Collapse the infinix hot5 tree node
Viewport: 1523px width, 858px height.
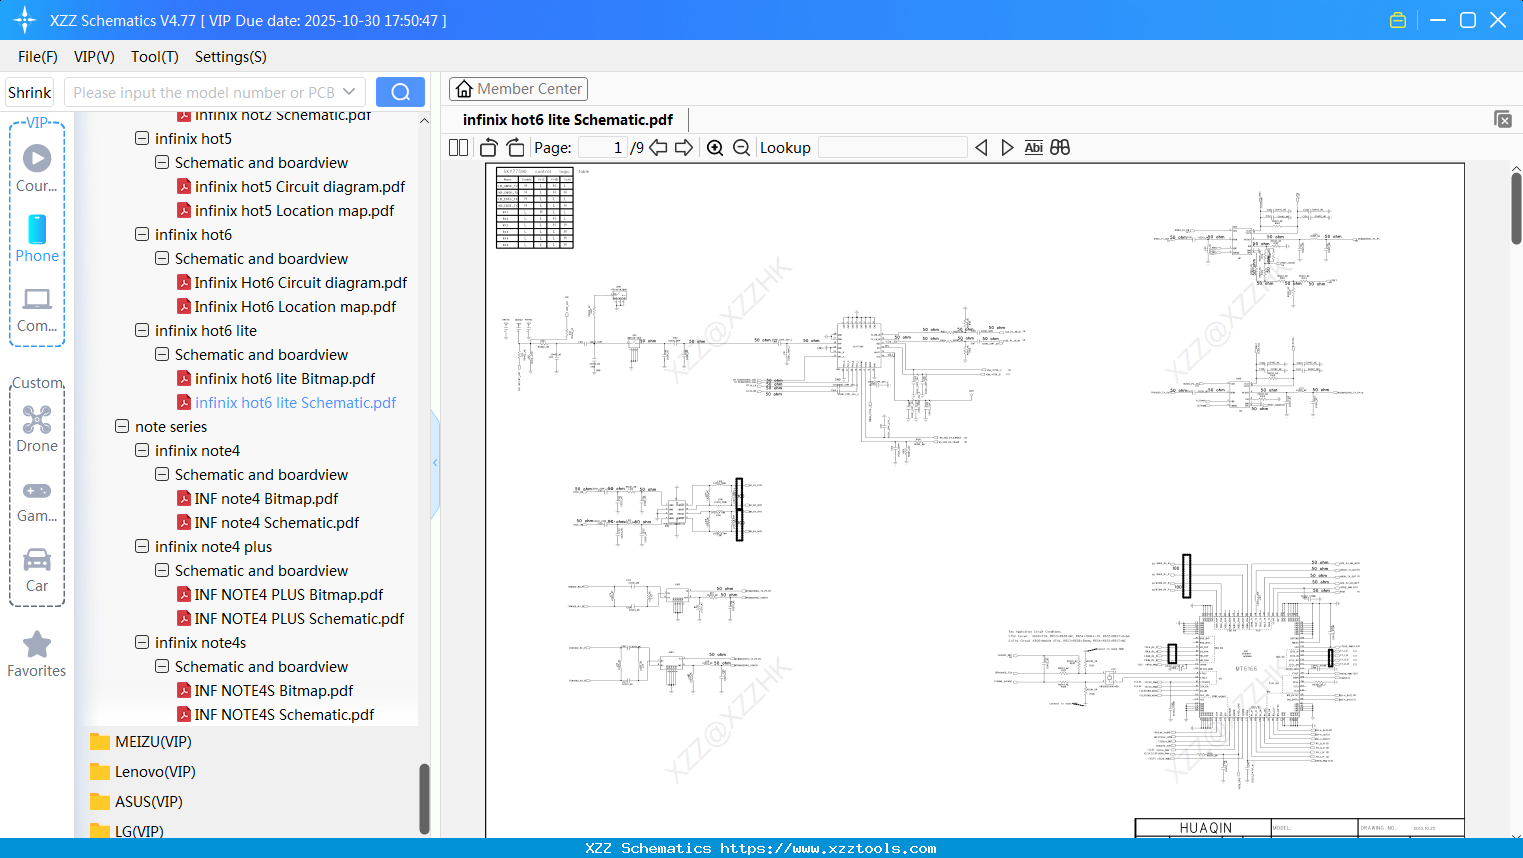pos(142,138)
